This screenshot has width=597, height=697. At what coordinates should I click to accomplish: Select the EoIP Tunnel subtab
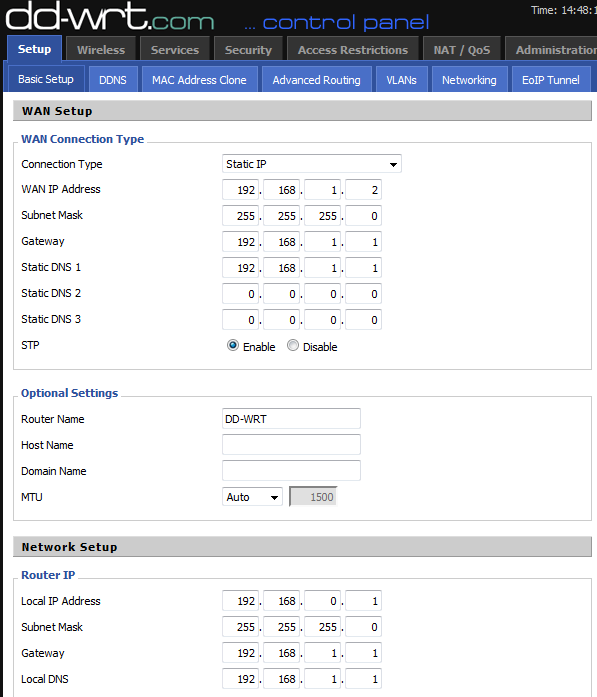(x=551, y=80)
